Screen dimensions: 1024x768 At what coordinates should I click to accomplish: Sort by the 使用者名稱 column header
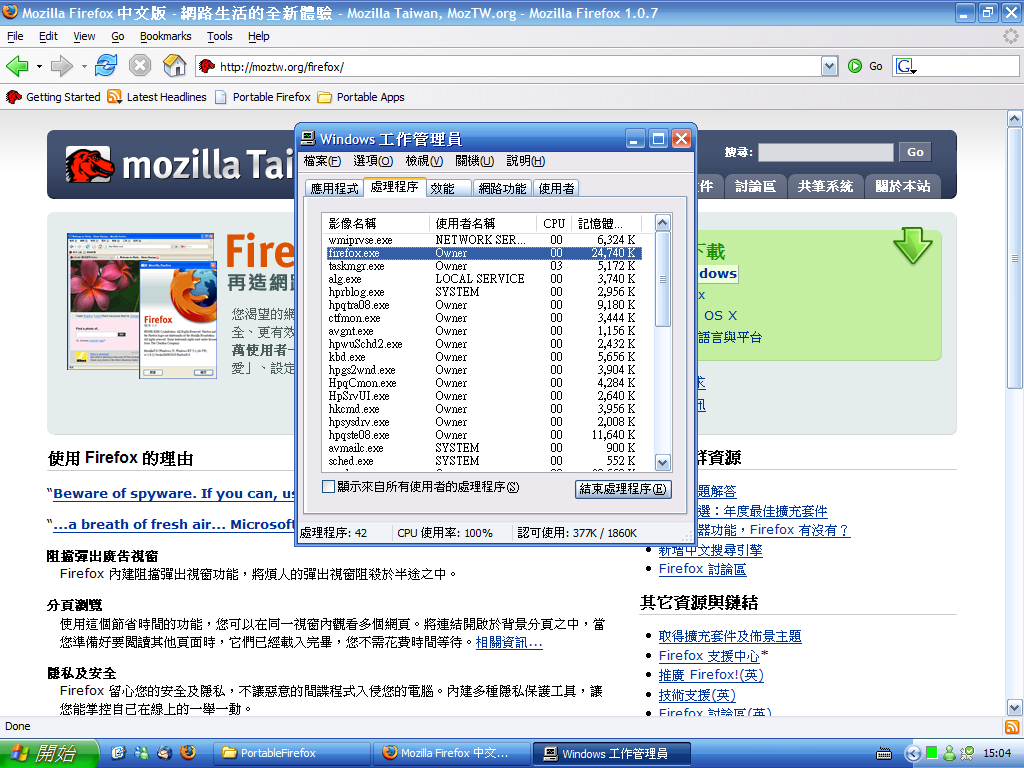point(483,223)
